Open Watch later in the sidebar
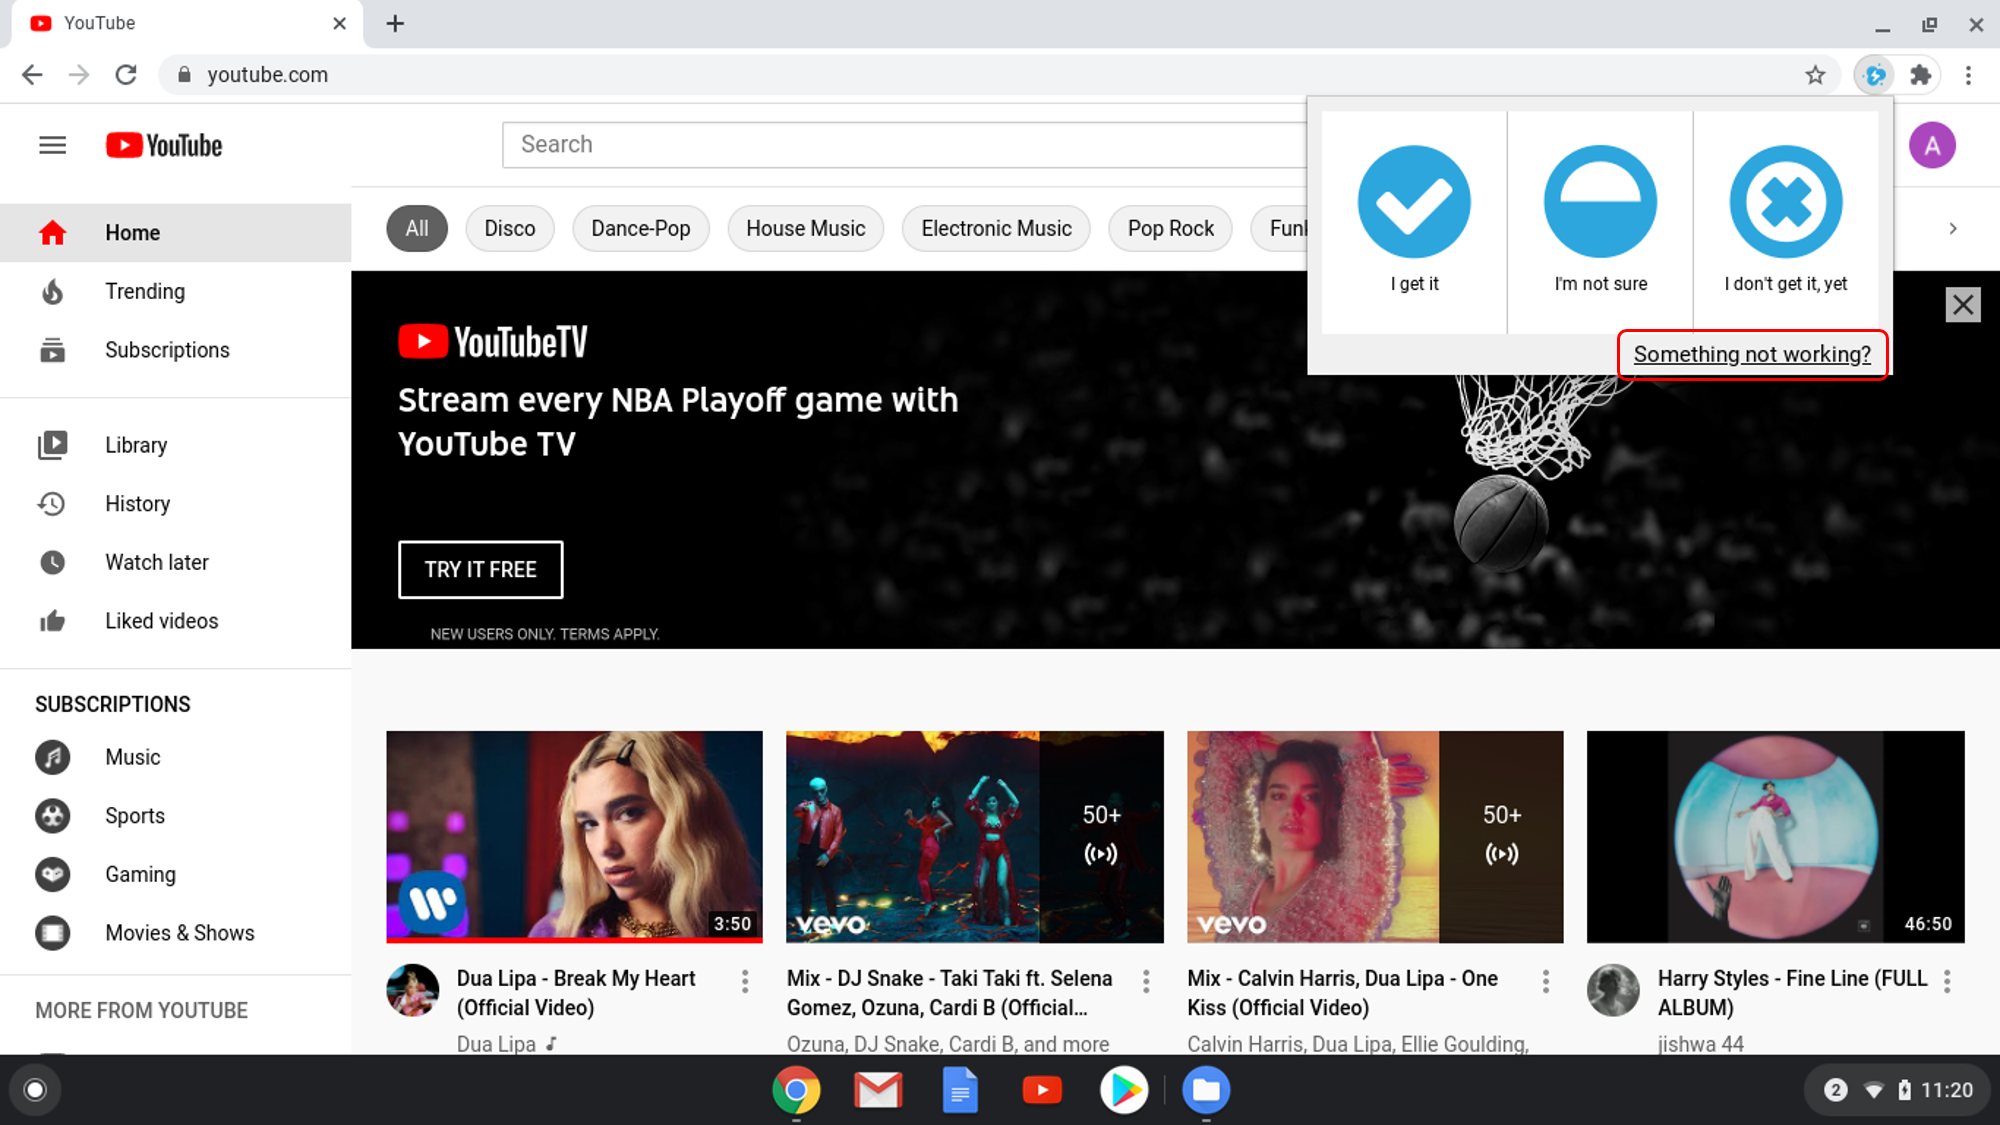 [x=176, y=562]
